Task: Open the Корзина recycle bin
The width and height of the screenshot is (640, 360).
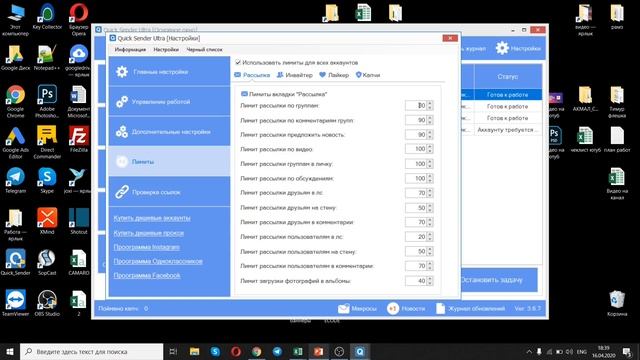Action: pyautogui.click(x=617, y=303)
